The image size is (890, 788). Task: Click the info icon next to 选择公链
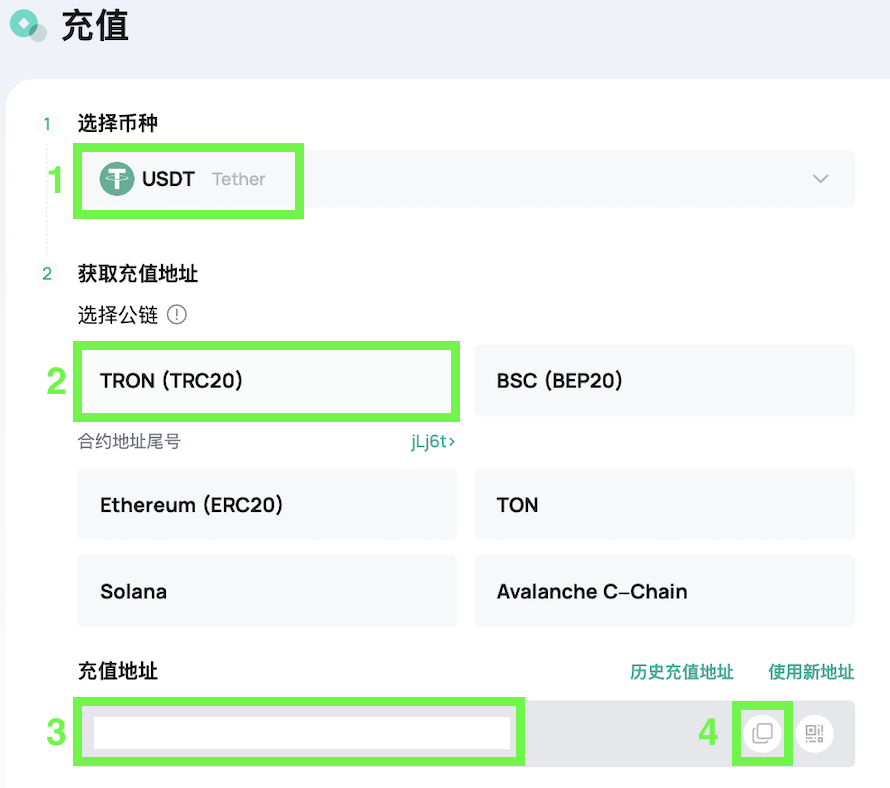coord(177,314)
